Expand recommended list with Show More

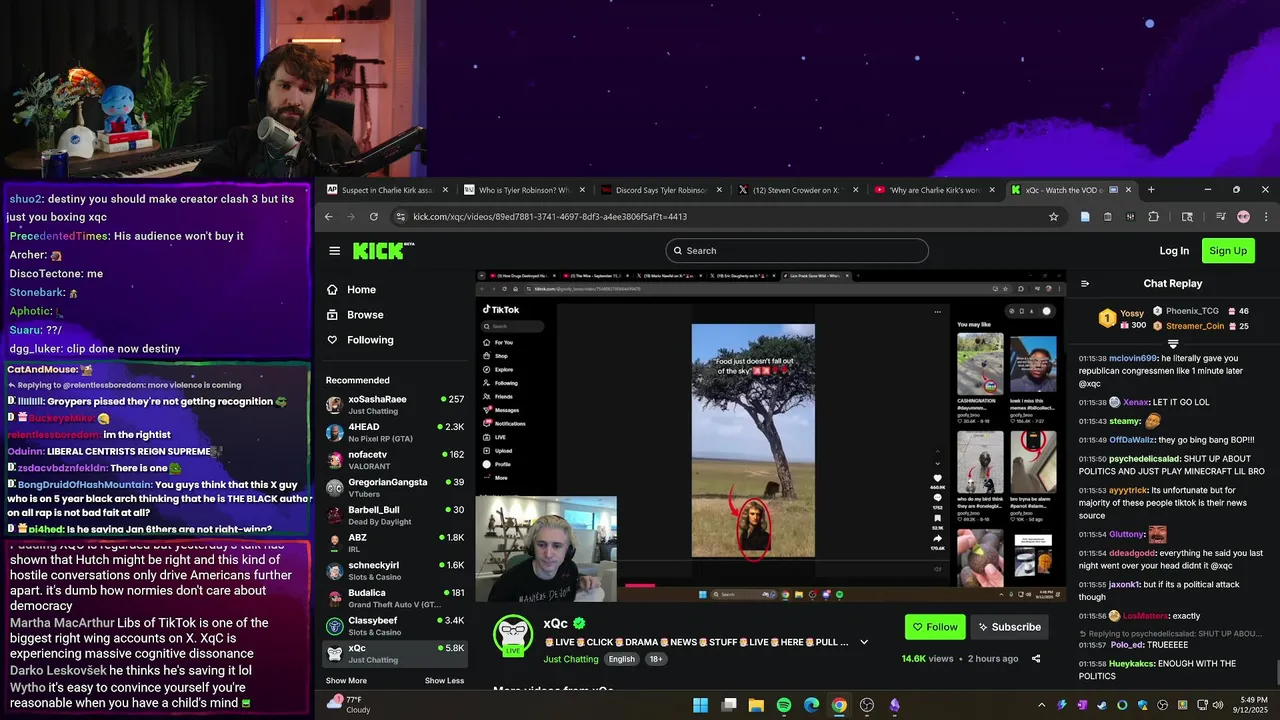346,681
